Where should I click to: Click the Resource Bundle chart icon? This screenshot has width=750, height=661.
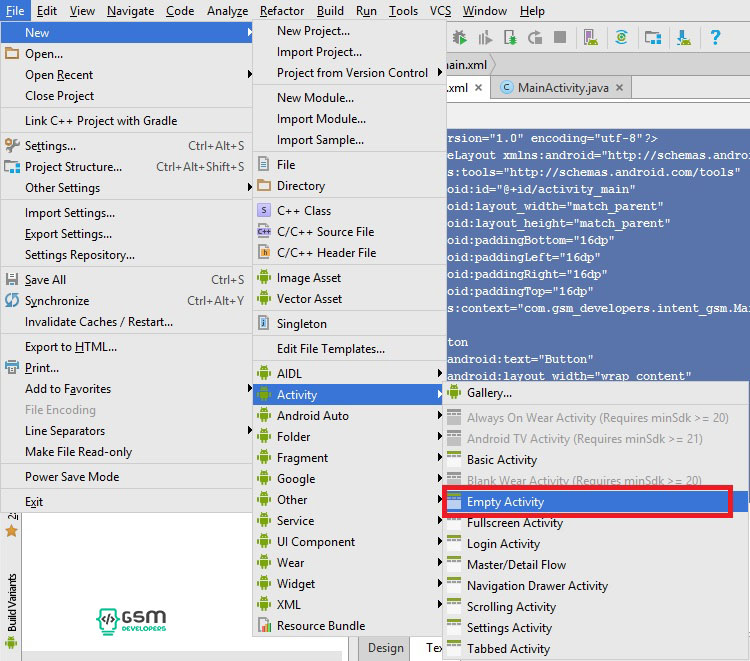pos(264,625)
